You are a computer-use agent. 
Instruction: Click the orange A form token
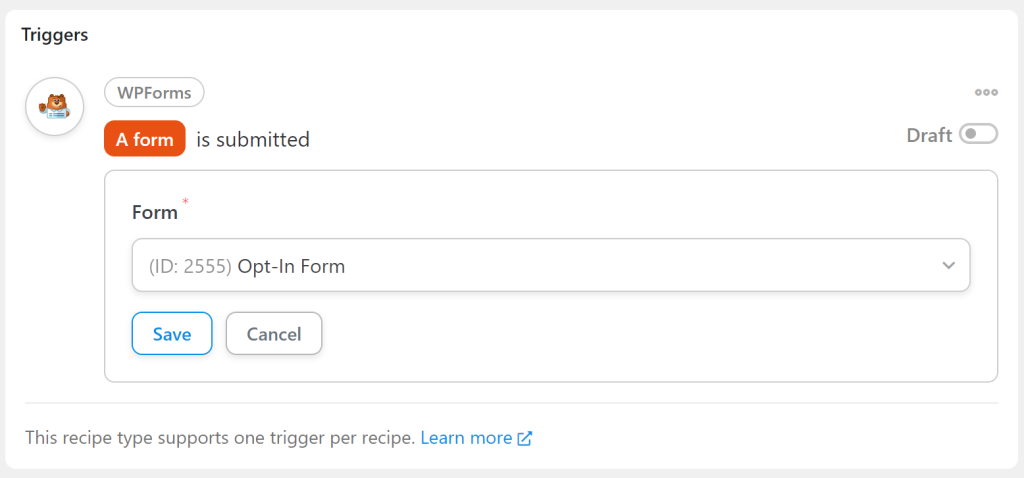145,139
